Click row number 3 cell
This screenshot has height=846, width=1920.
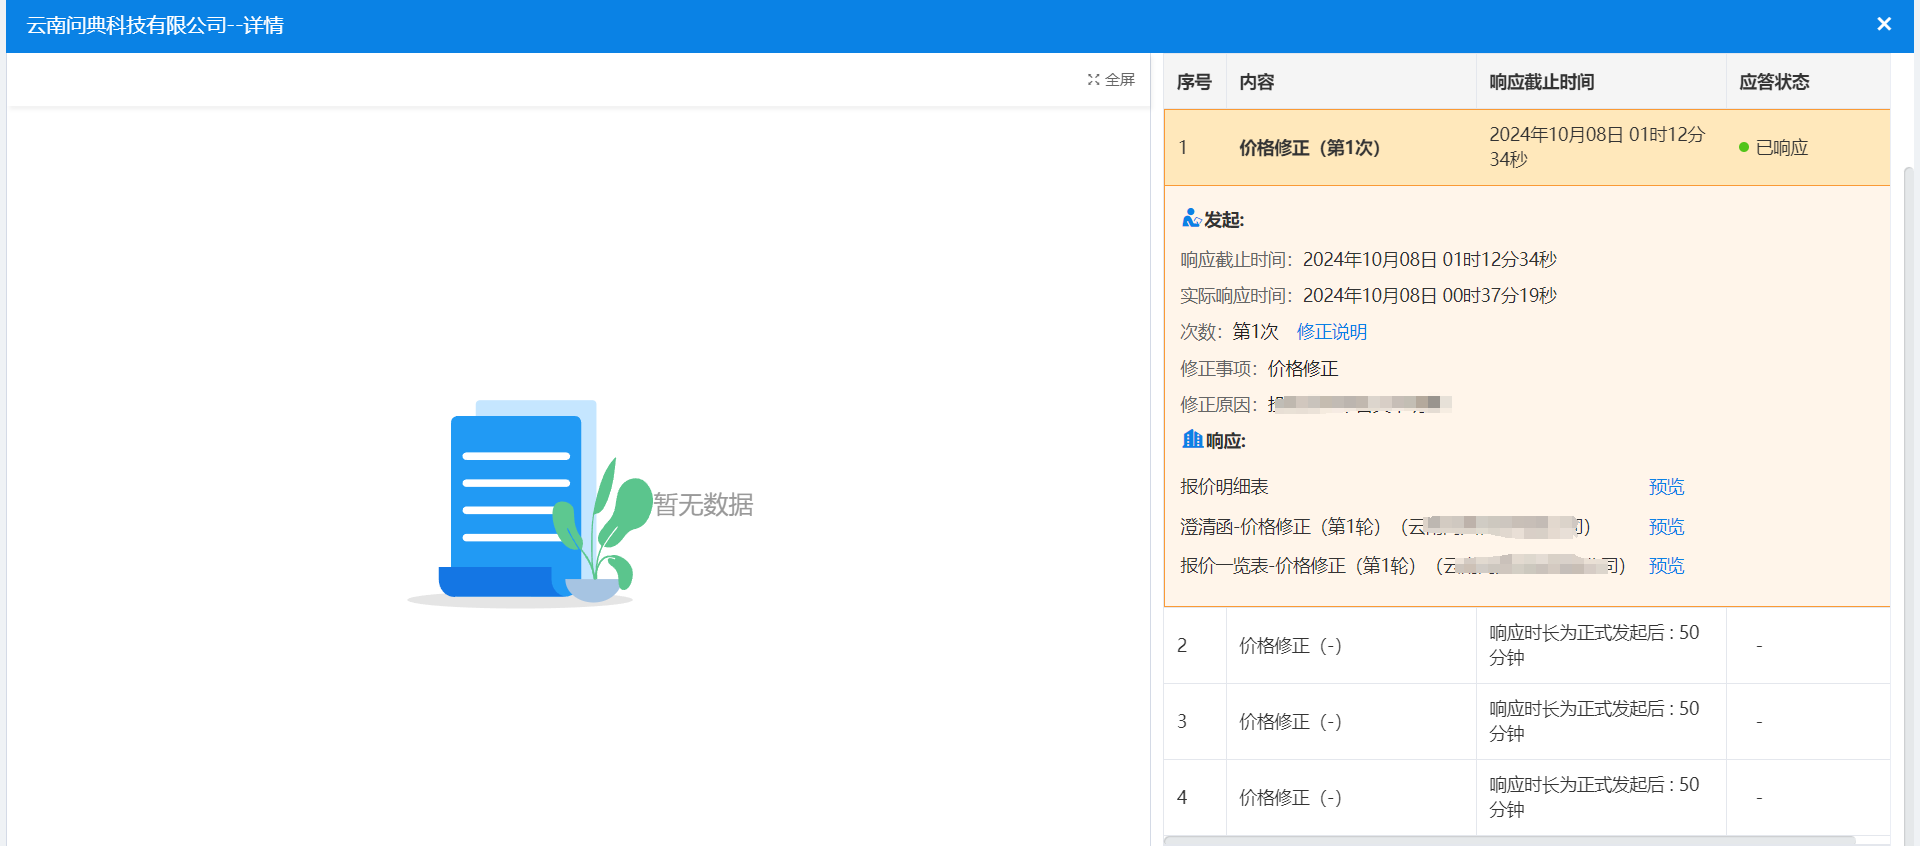[x=1195, y=722]
